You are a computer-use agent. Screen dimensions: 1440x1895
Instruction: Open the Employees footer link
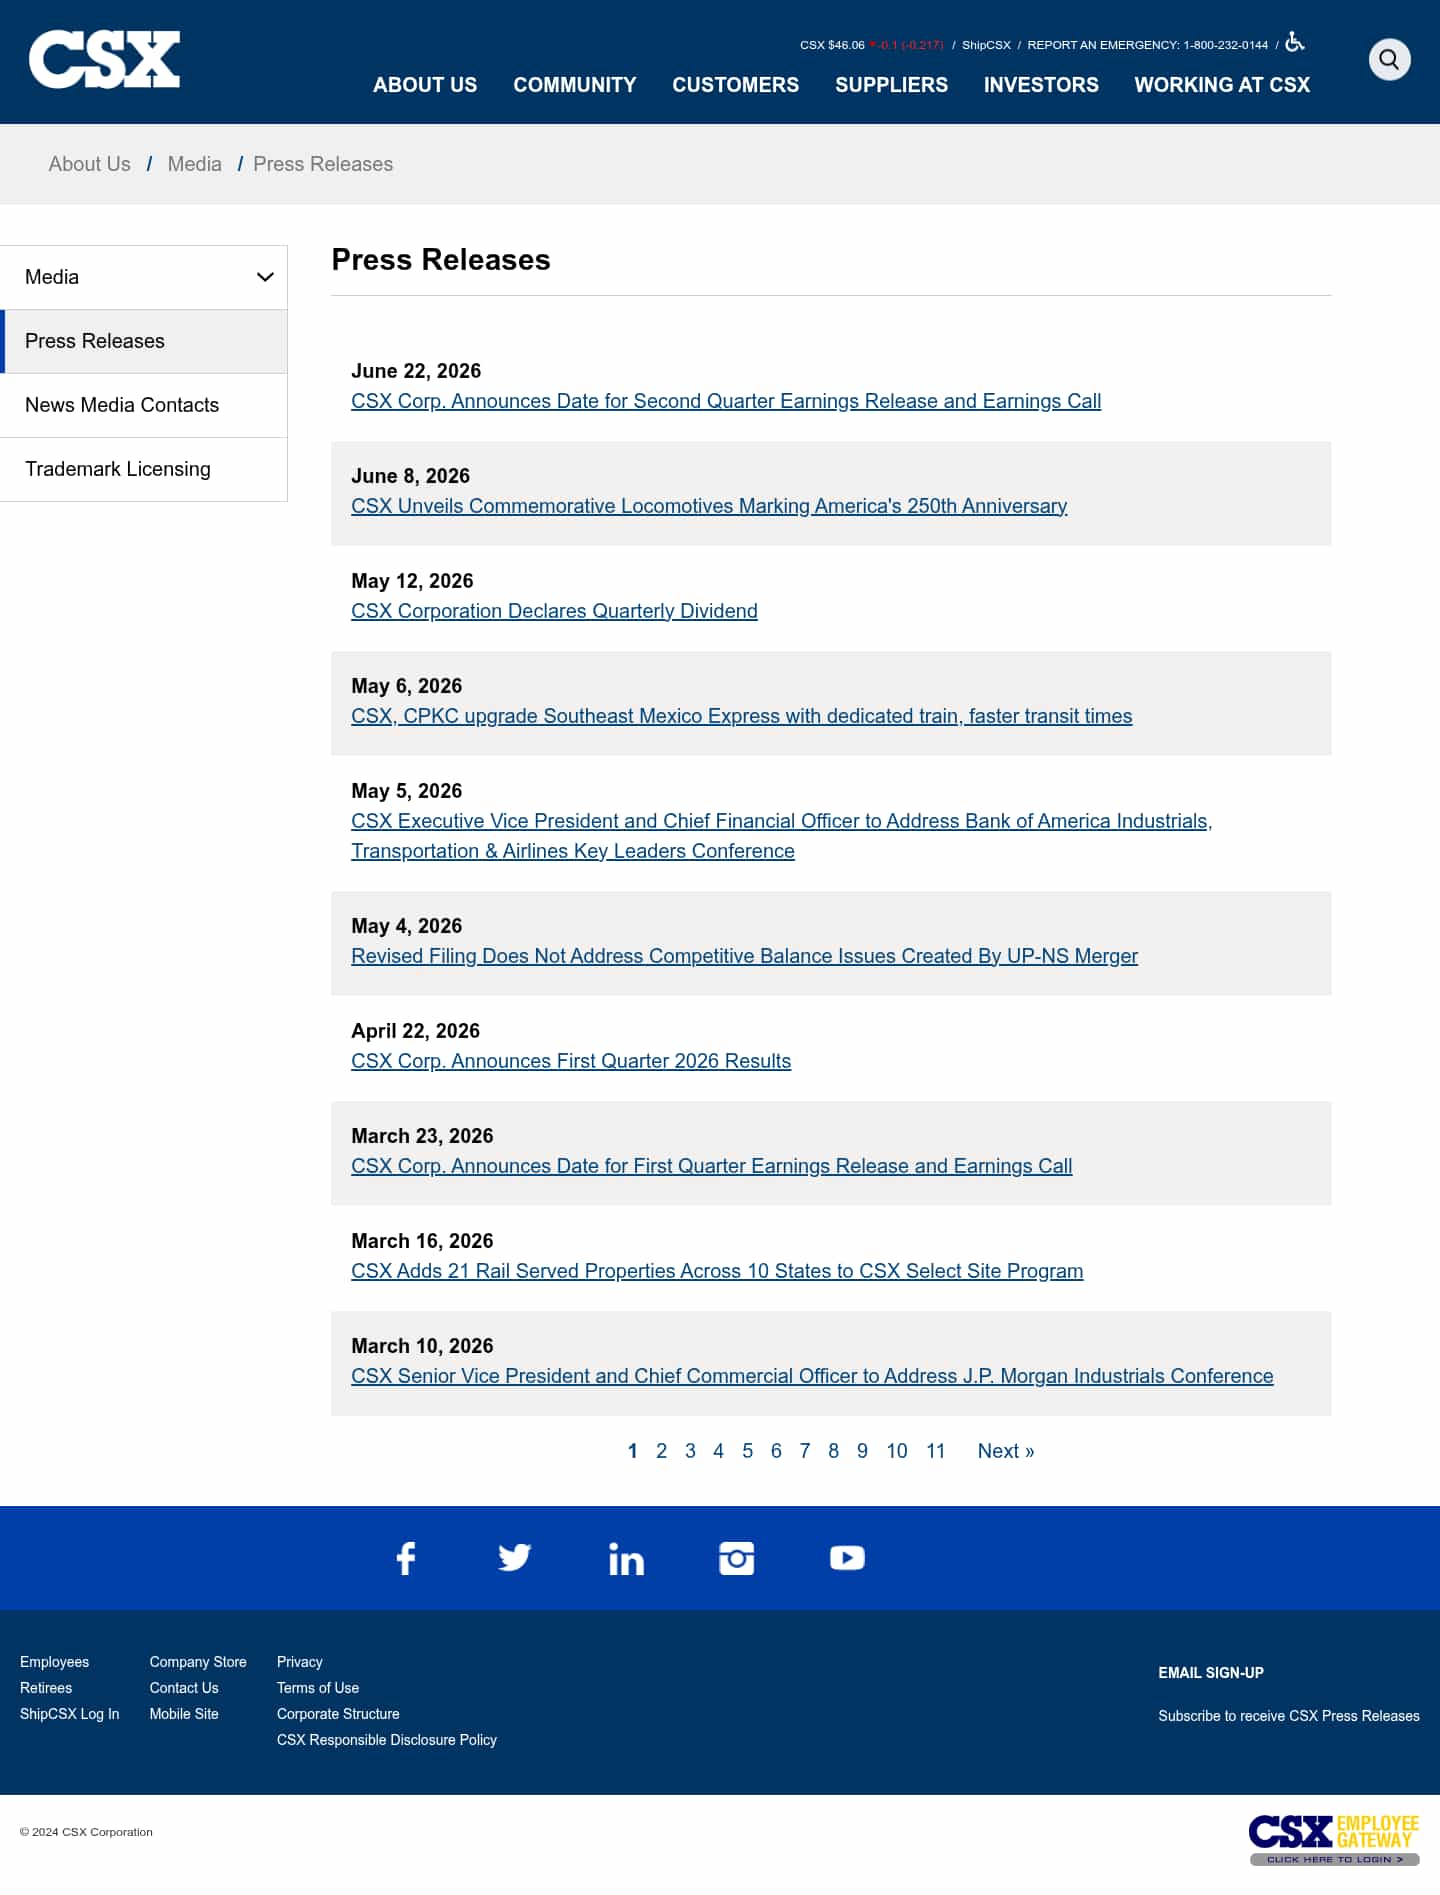(x=55, y=1662)
